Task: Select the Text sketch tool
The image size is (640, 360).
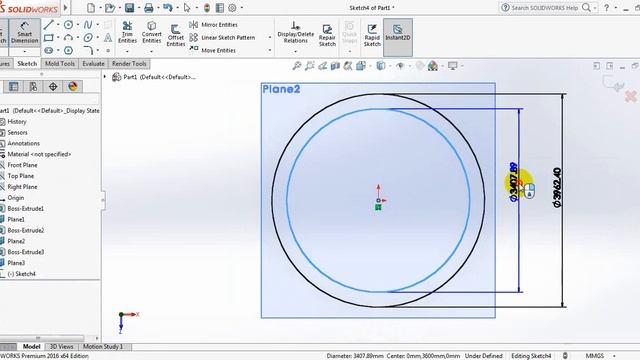Action: 108,38
